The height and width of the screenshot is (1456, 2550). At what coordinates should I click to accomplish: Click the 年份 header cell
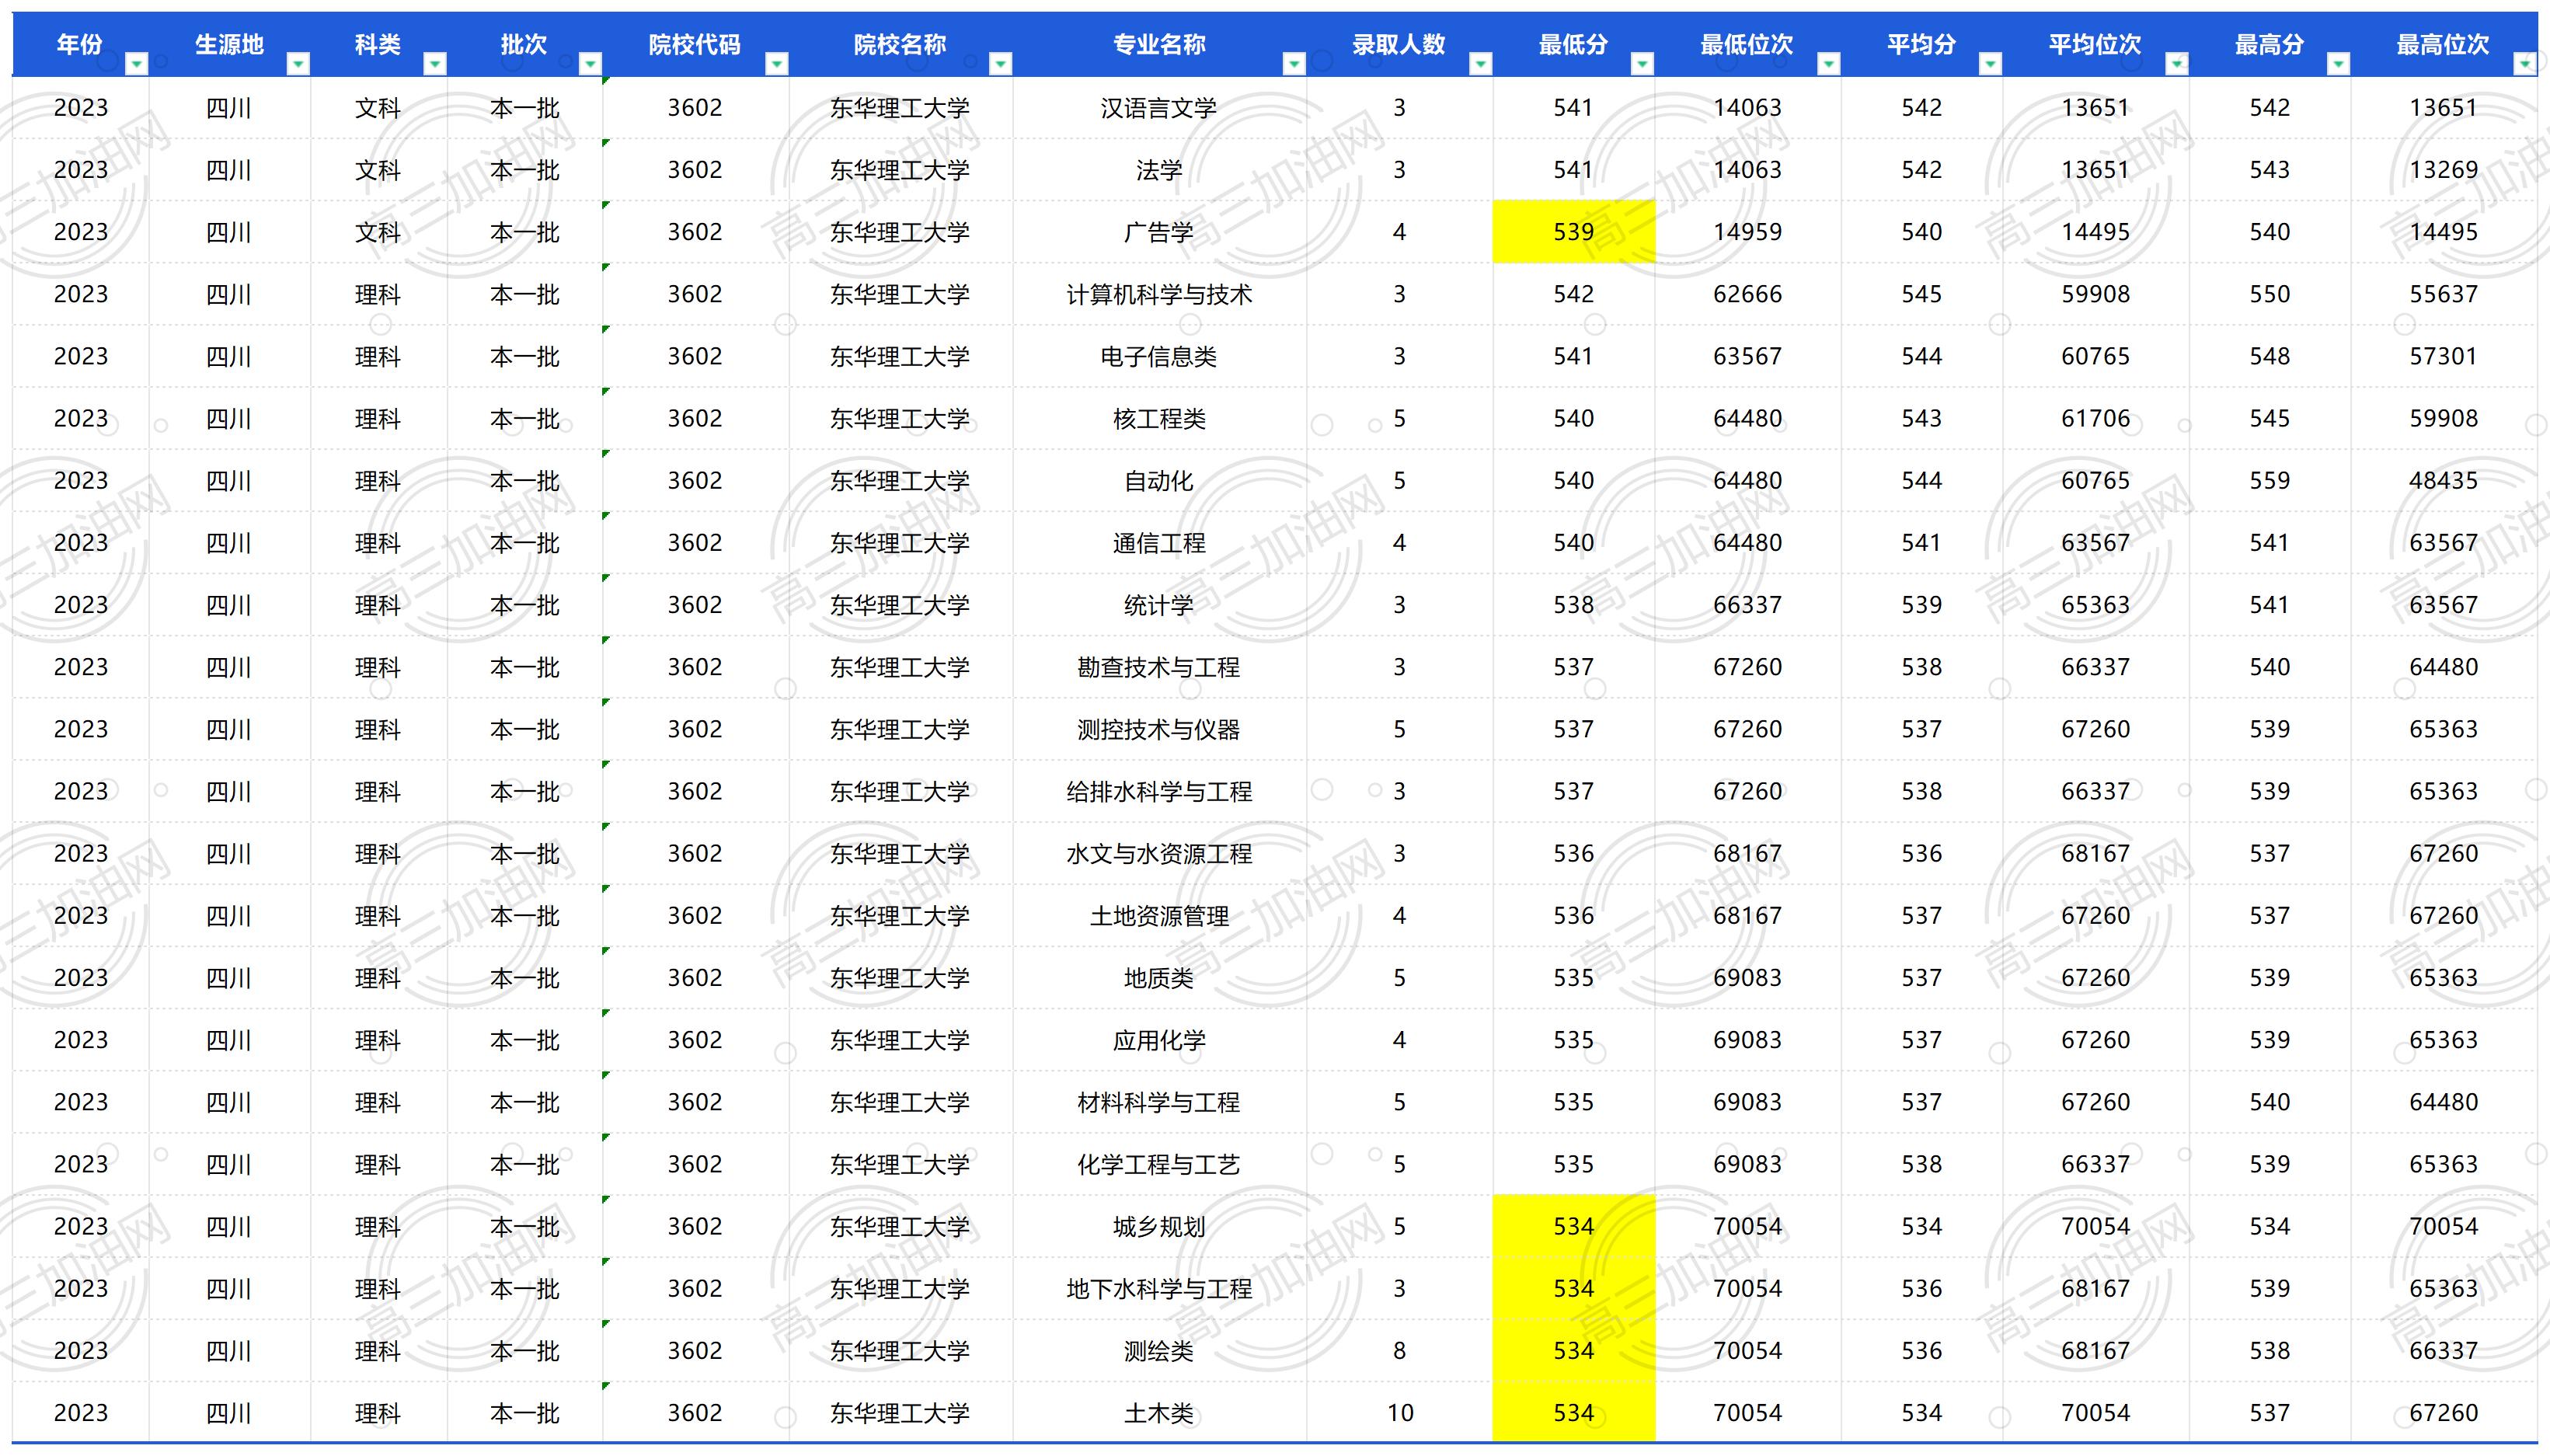[x=80, y=44]
